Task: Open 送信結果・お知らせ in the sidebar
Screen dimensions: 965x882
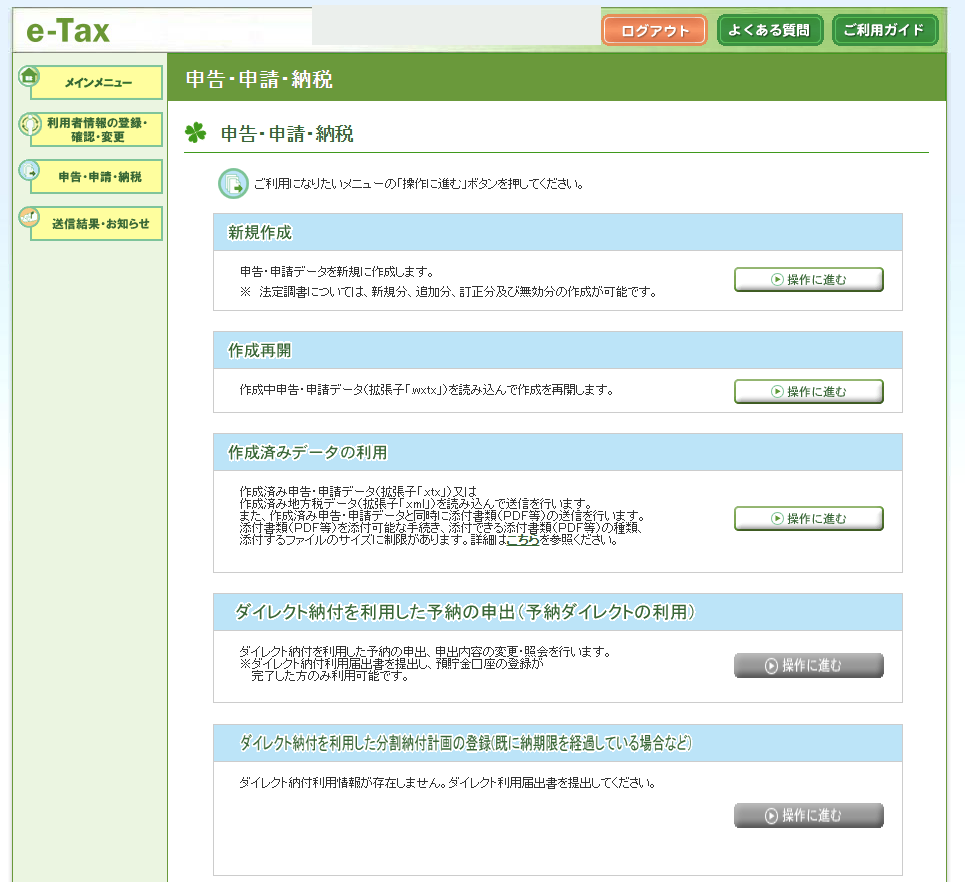Action: [x=97, y=223]
